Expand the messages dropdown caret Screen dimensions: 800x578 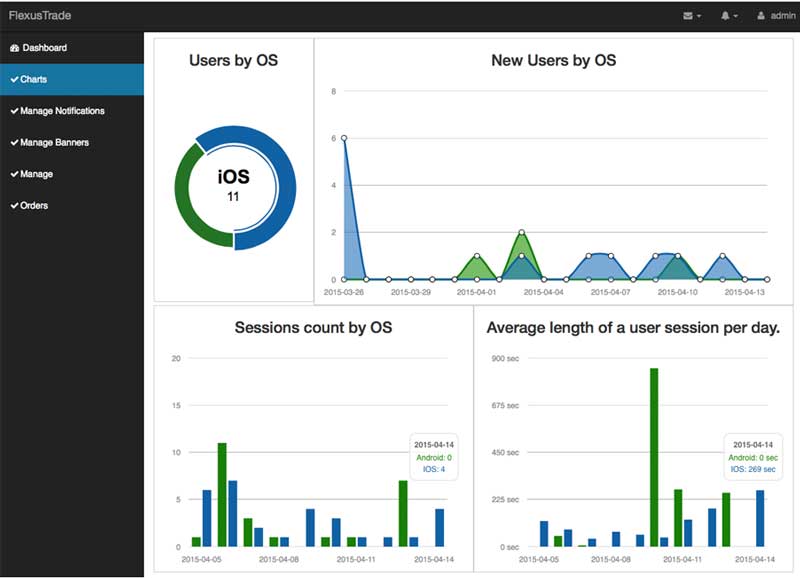(x=699, y=16)
